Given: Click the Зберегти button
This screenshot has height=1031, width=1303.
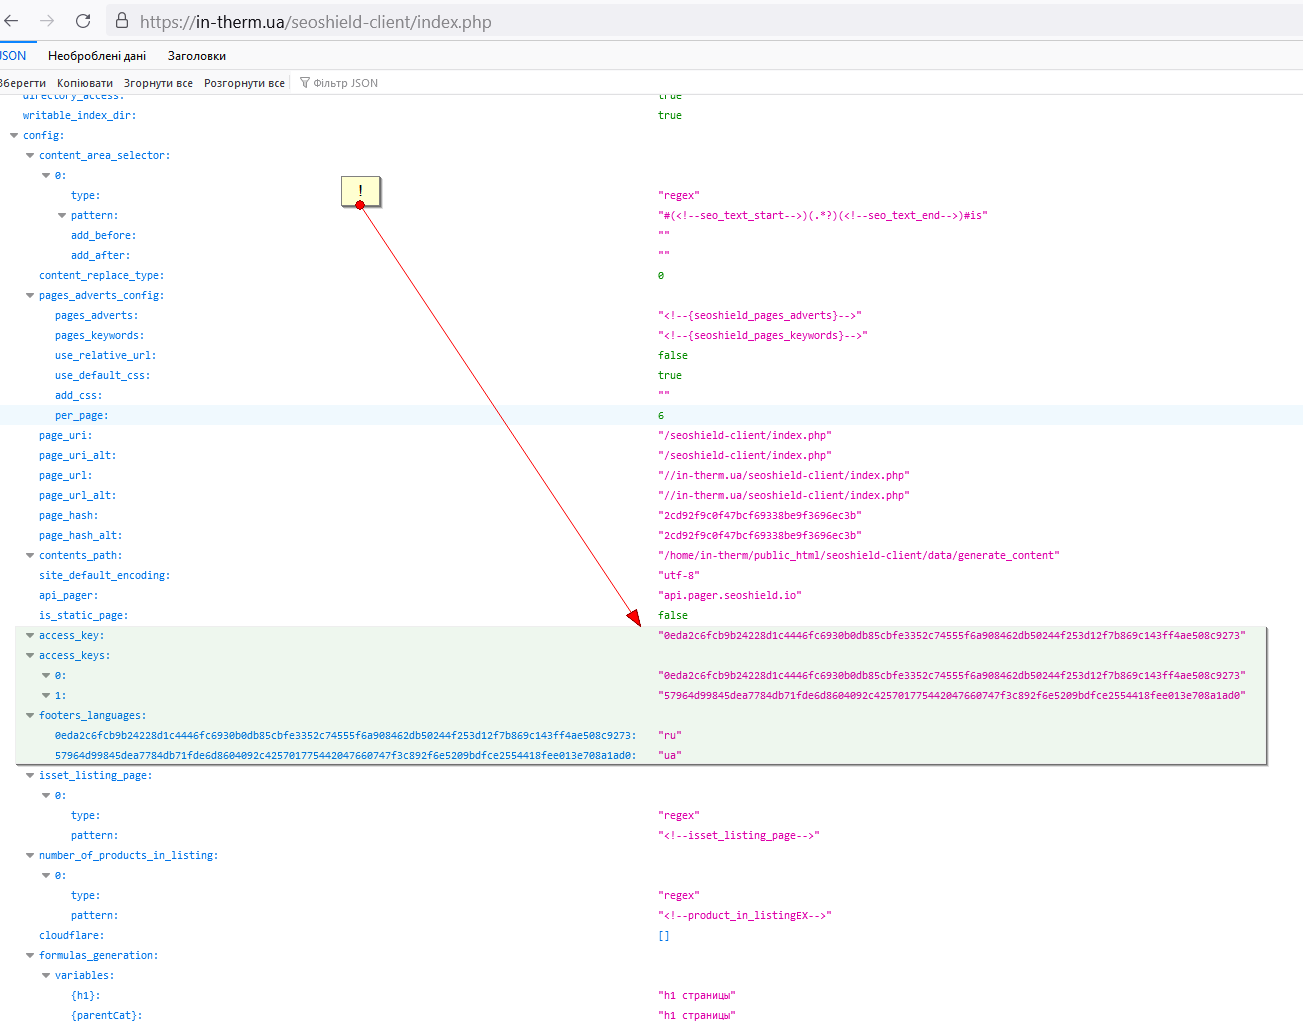Looking at the screenshot, I should (23, 83).
